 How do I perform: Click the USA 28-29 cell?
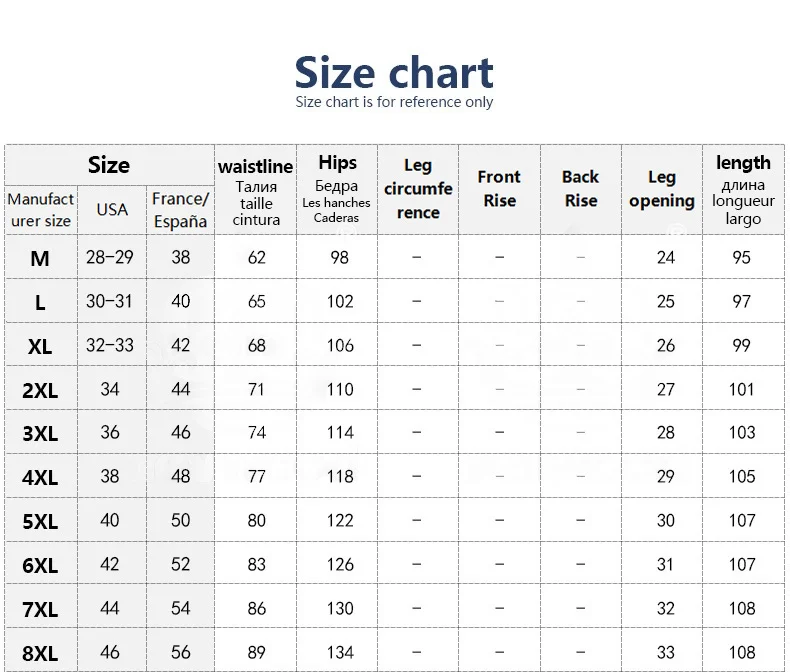click(110, 257)
